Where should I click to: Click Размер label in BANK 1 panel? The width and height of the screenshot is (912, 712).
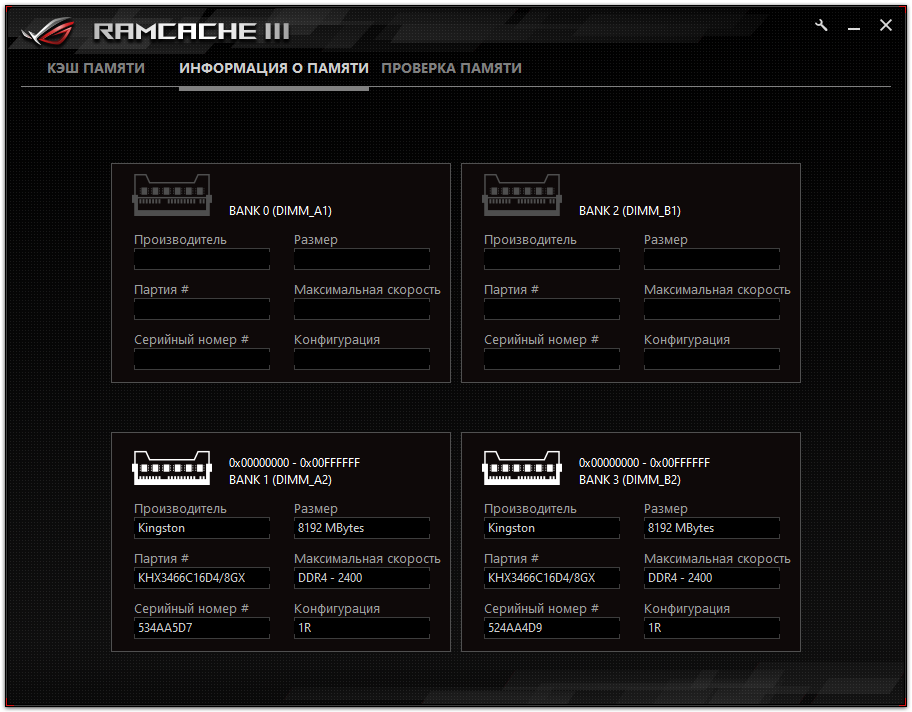click(316, 508)
